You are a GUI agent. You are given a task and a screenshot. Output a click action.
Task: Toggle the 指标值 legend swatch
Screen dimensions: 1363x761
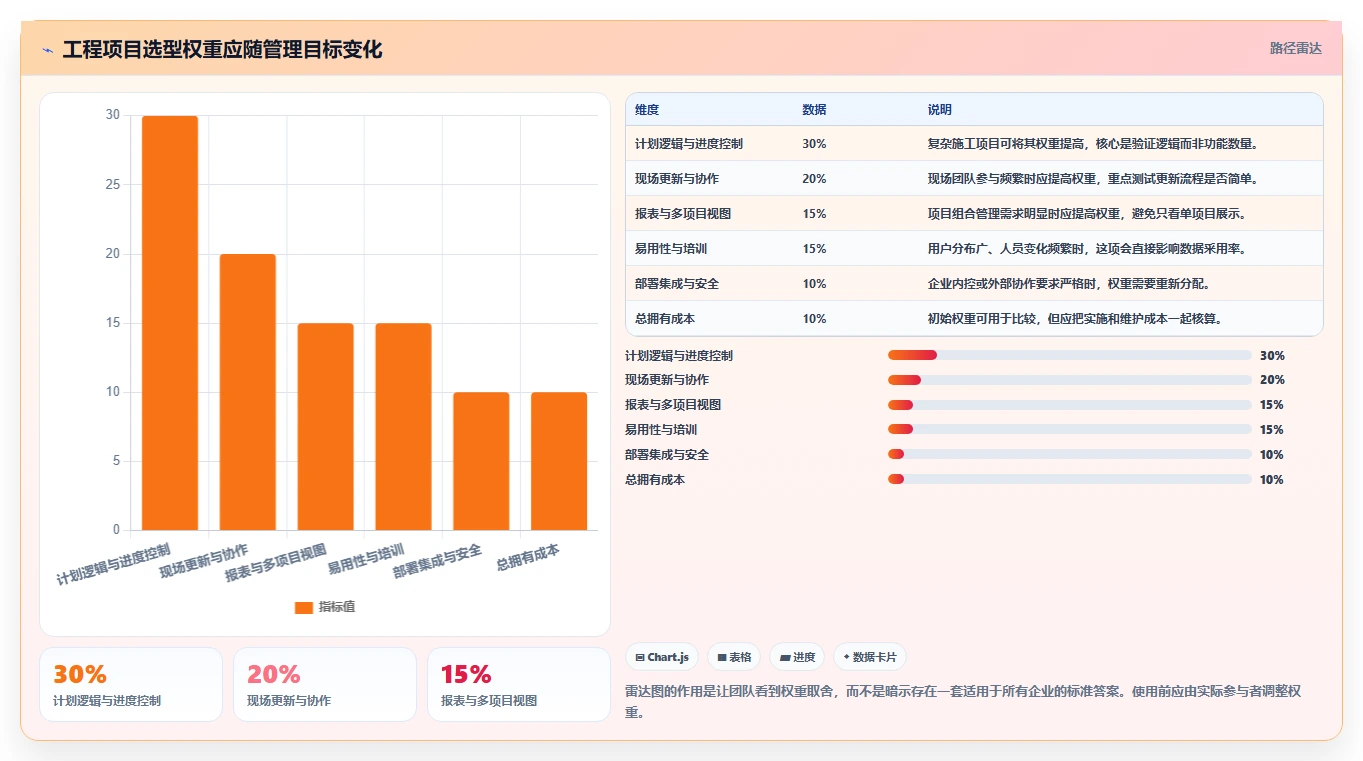[304, 608]
